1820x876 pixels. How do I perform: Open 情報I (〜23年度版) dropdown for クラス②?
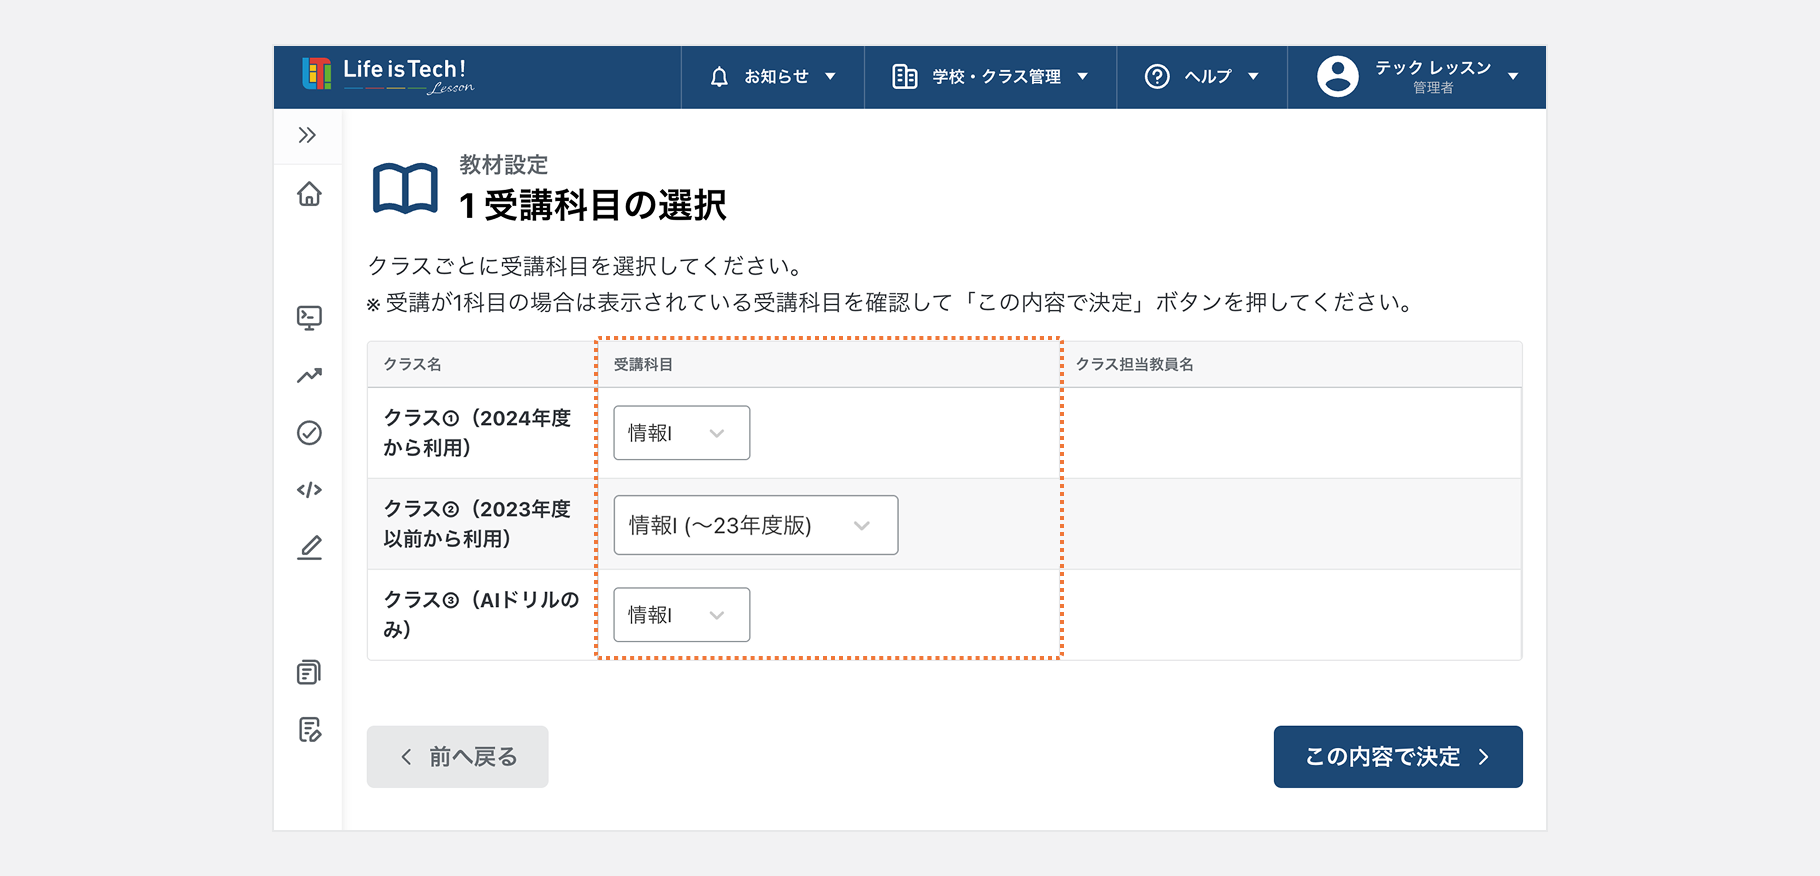[756, 525]
